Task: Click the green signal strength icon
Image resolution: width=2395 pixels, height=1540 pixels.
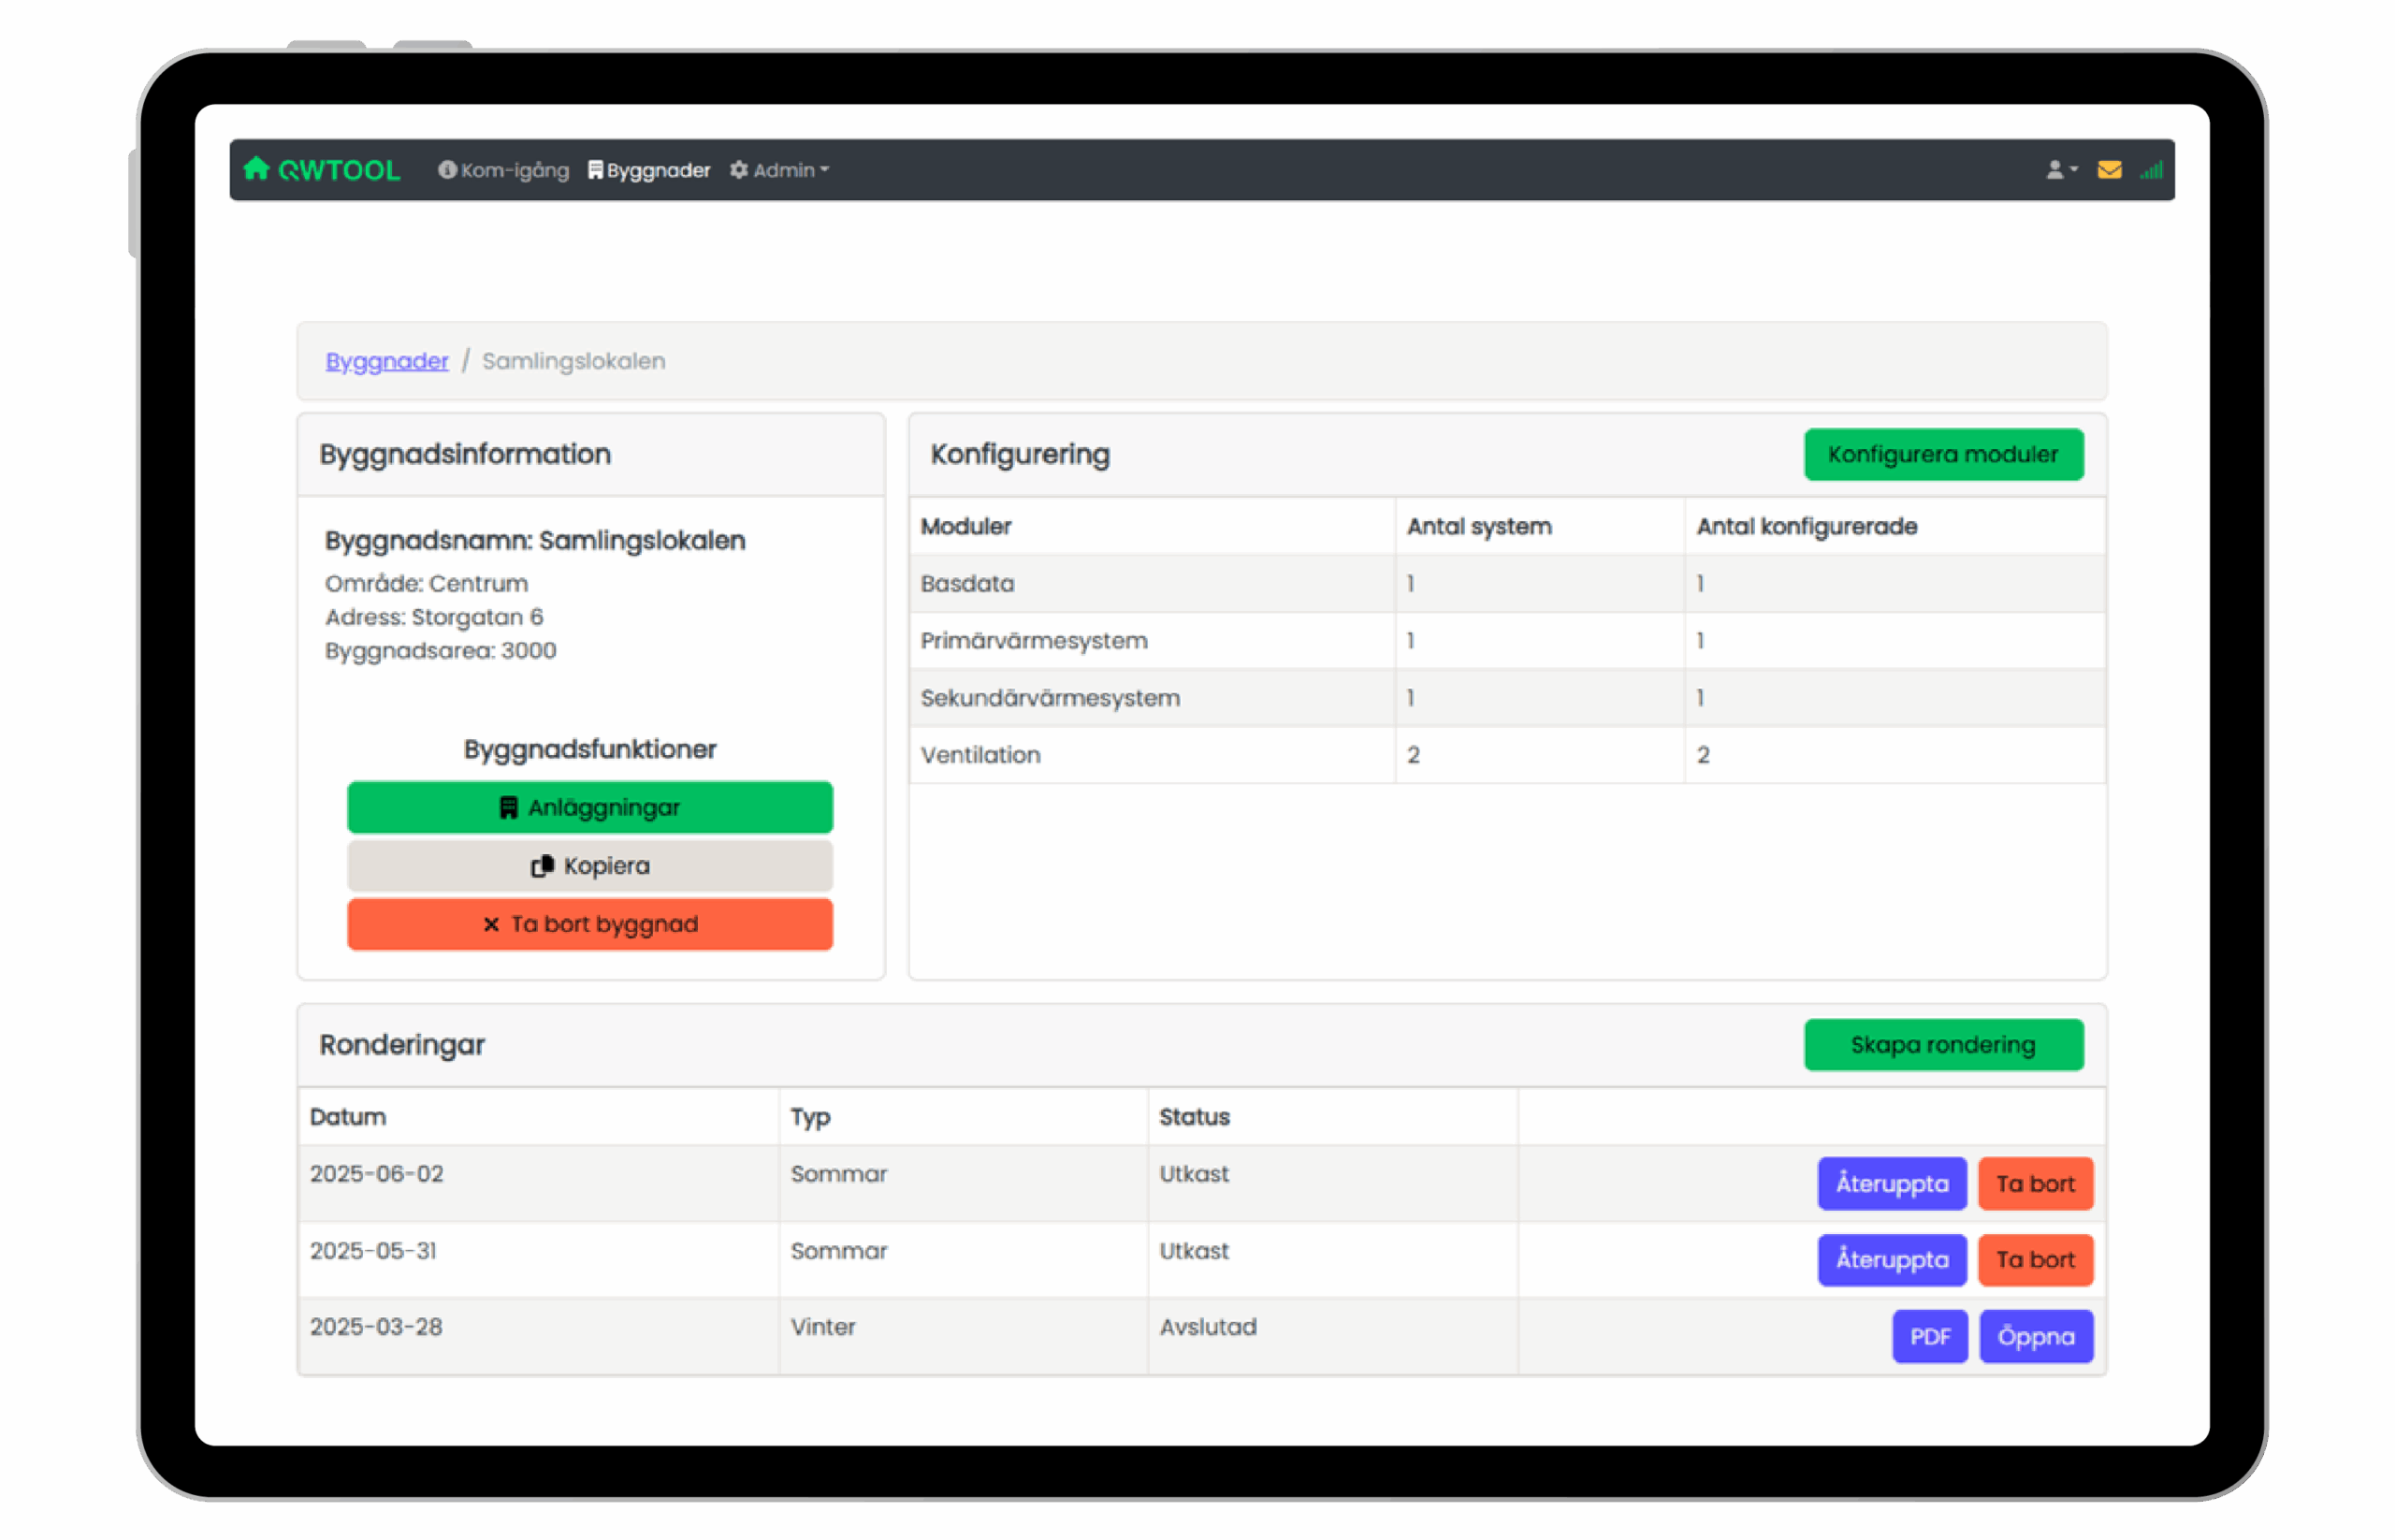Action: pyautogui.click(x=2151, y=171)
